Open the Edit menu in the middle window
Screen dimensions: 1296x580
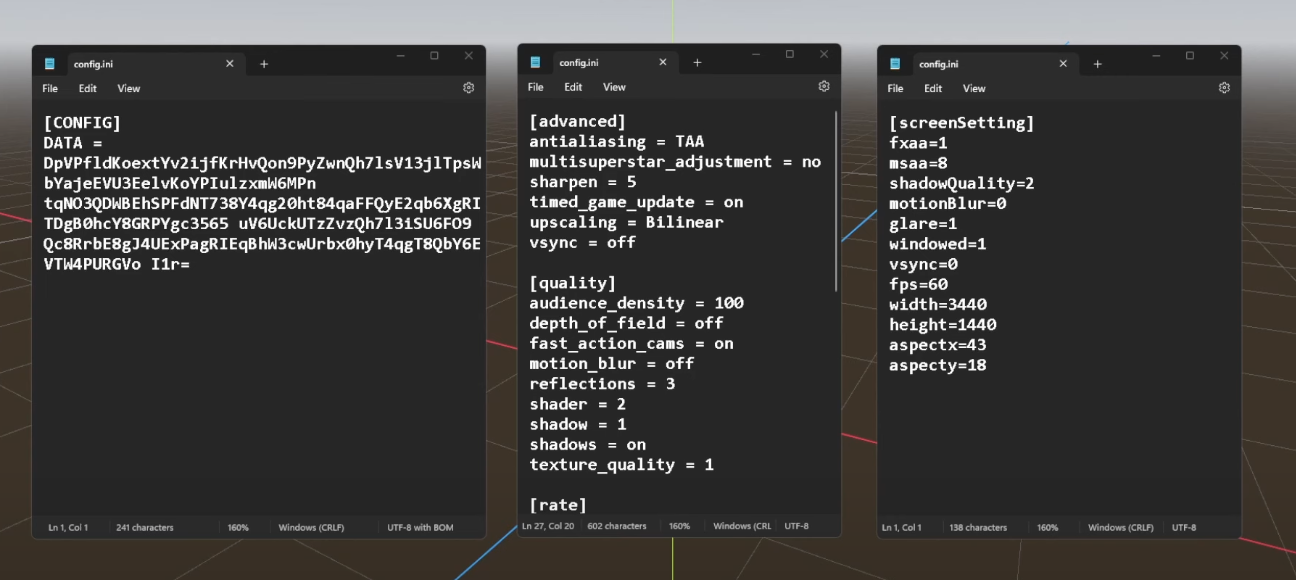pyautogui.click(x=573, y=86)
